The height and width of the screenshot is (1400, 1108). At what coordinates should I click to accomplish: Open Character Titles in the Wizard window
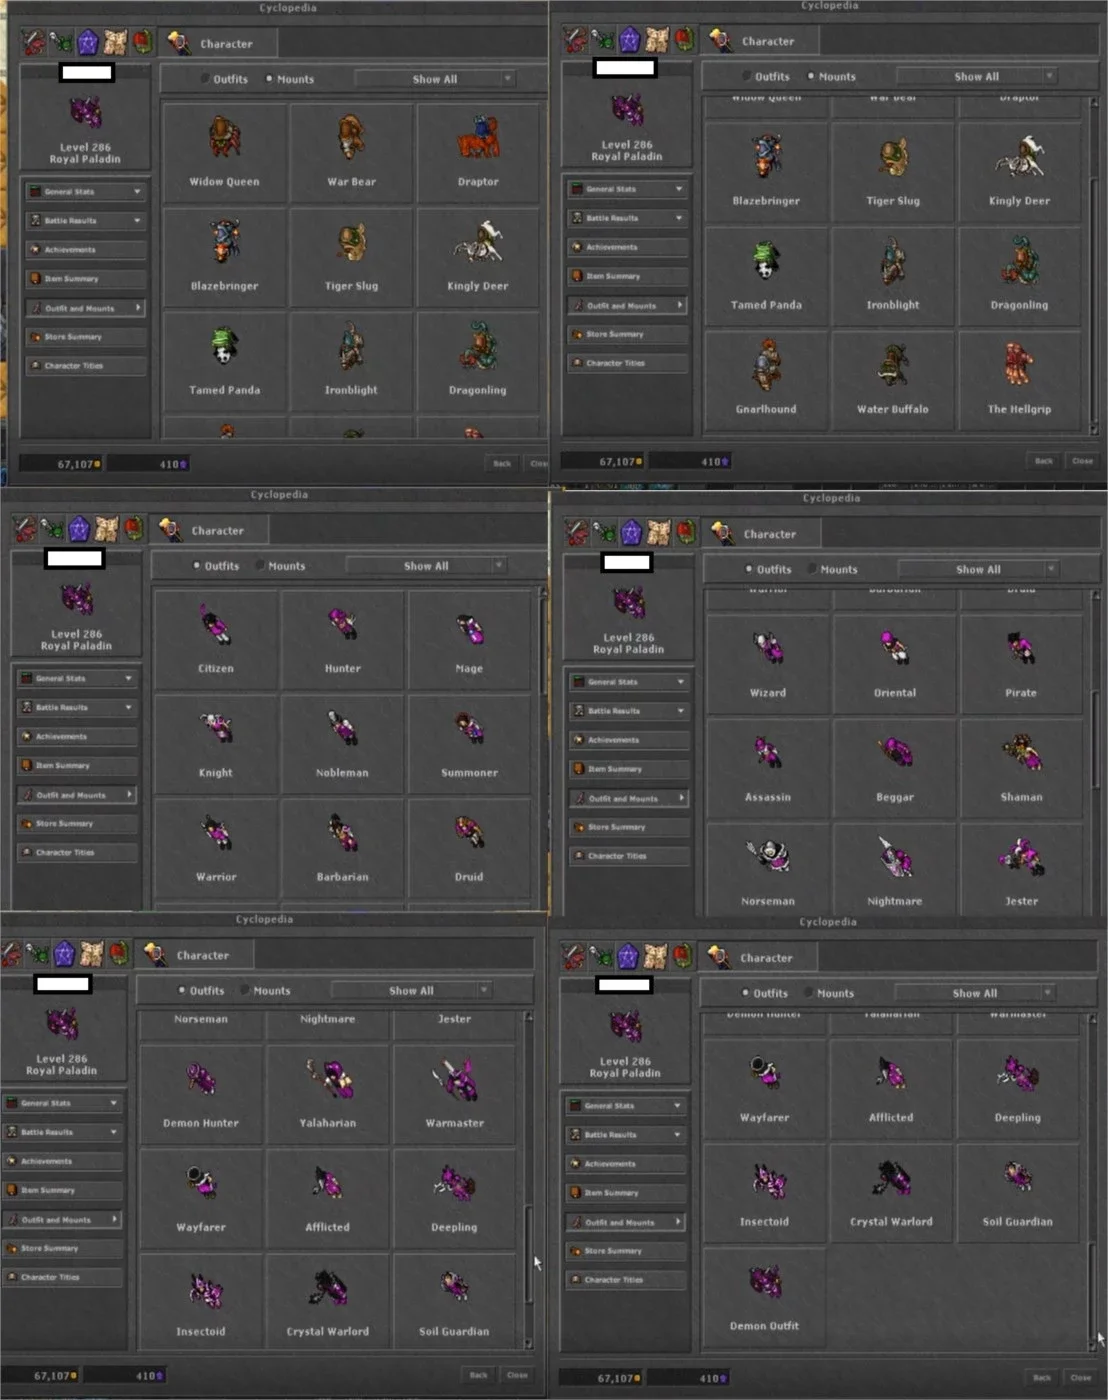point(628,856)
